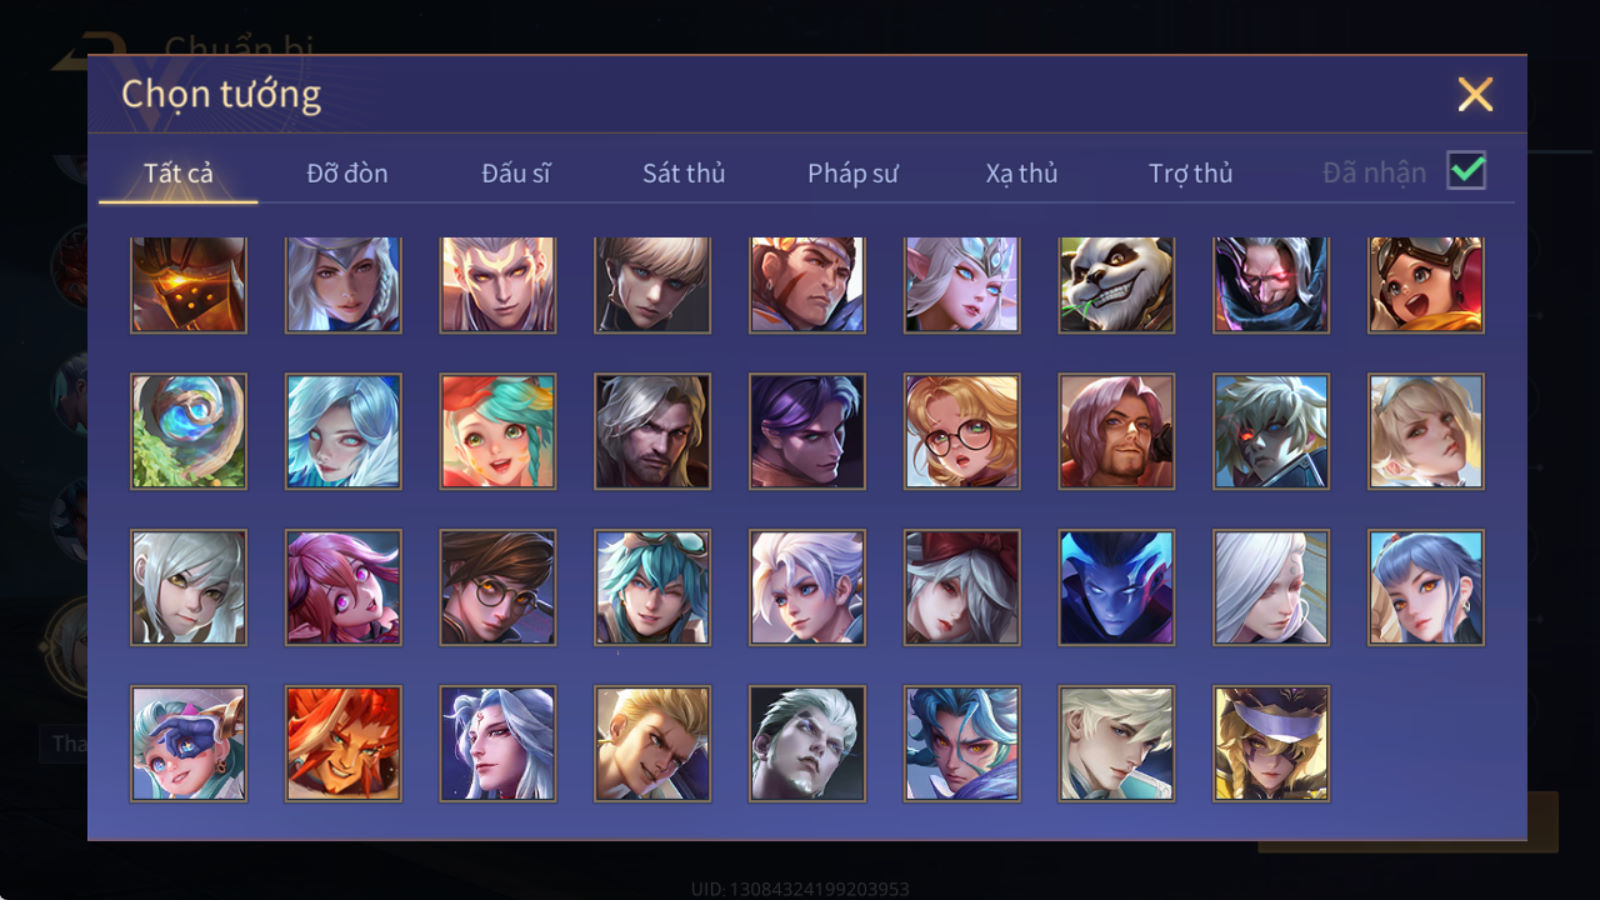
Task: Close the Chọn tướng dialog
Action: tap(1475, 95)
